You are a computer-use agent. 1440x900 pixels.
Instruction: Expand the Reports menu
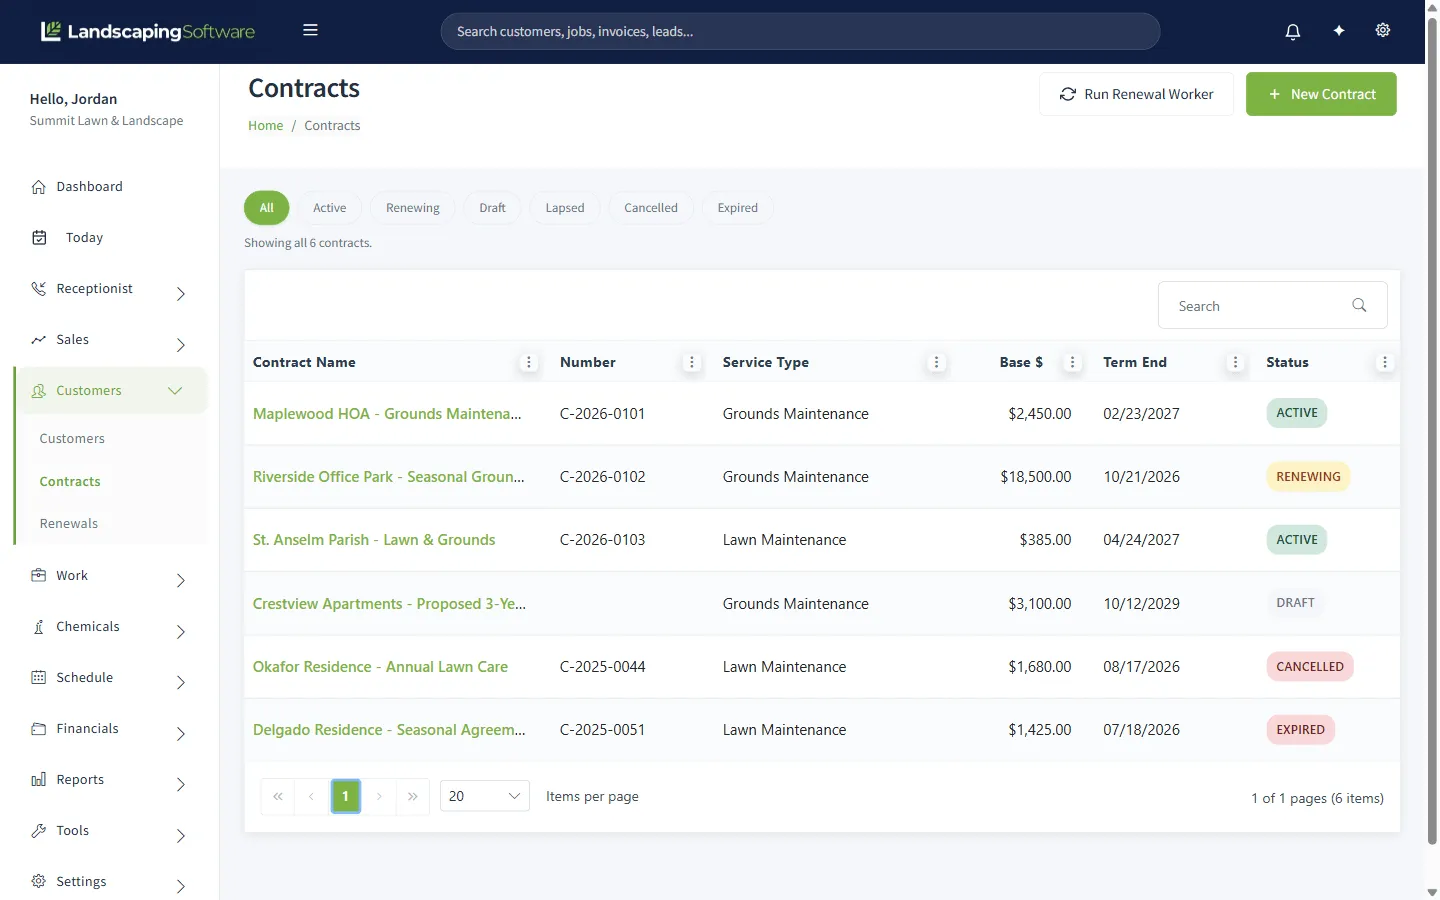click(x=110, y=780)
